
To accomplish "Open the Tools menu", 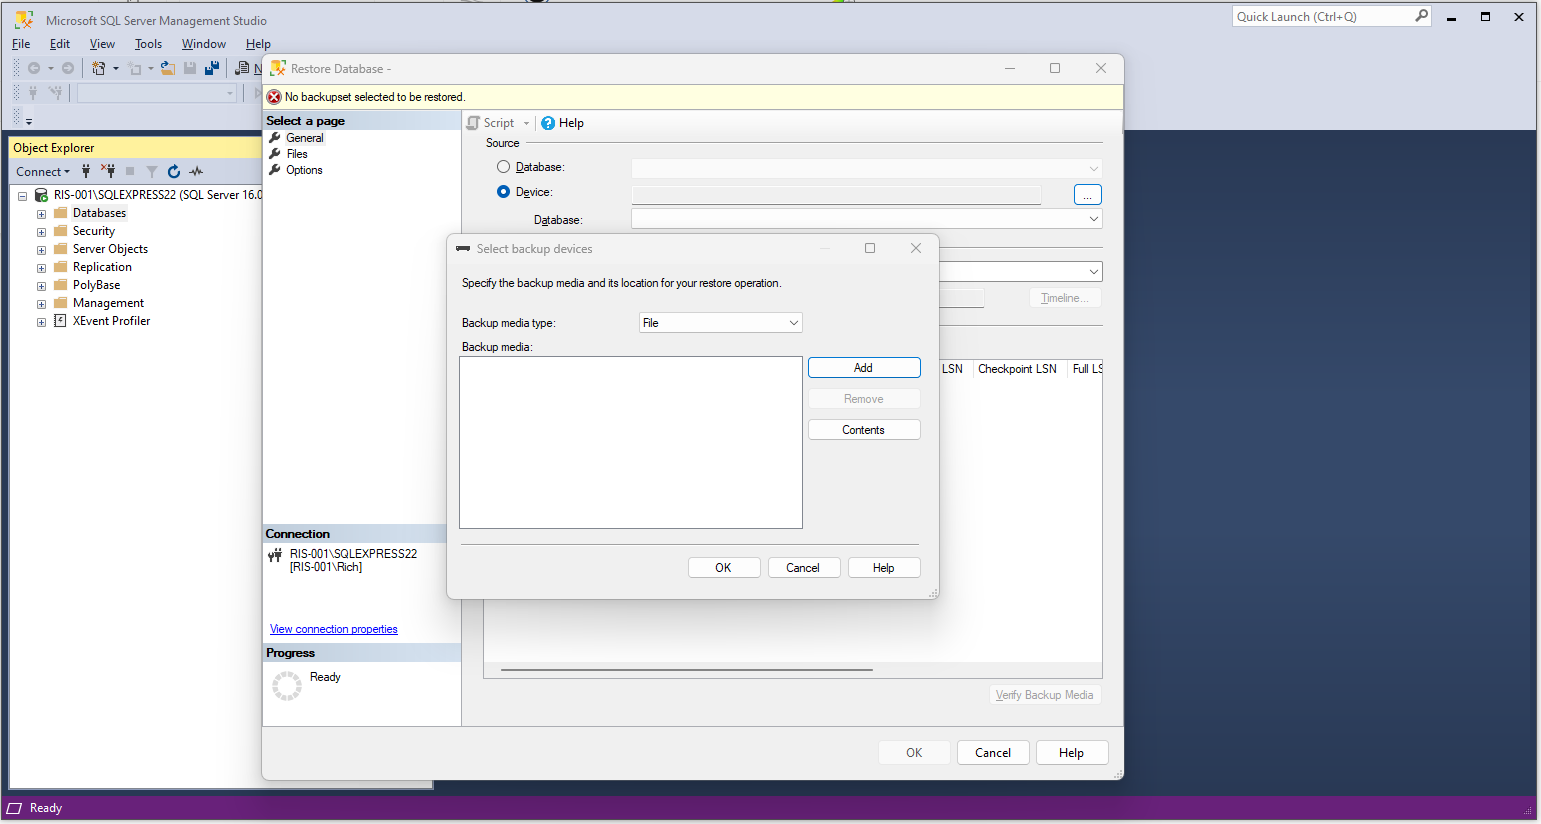I will 148,44.
